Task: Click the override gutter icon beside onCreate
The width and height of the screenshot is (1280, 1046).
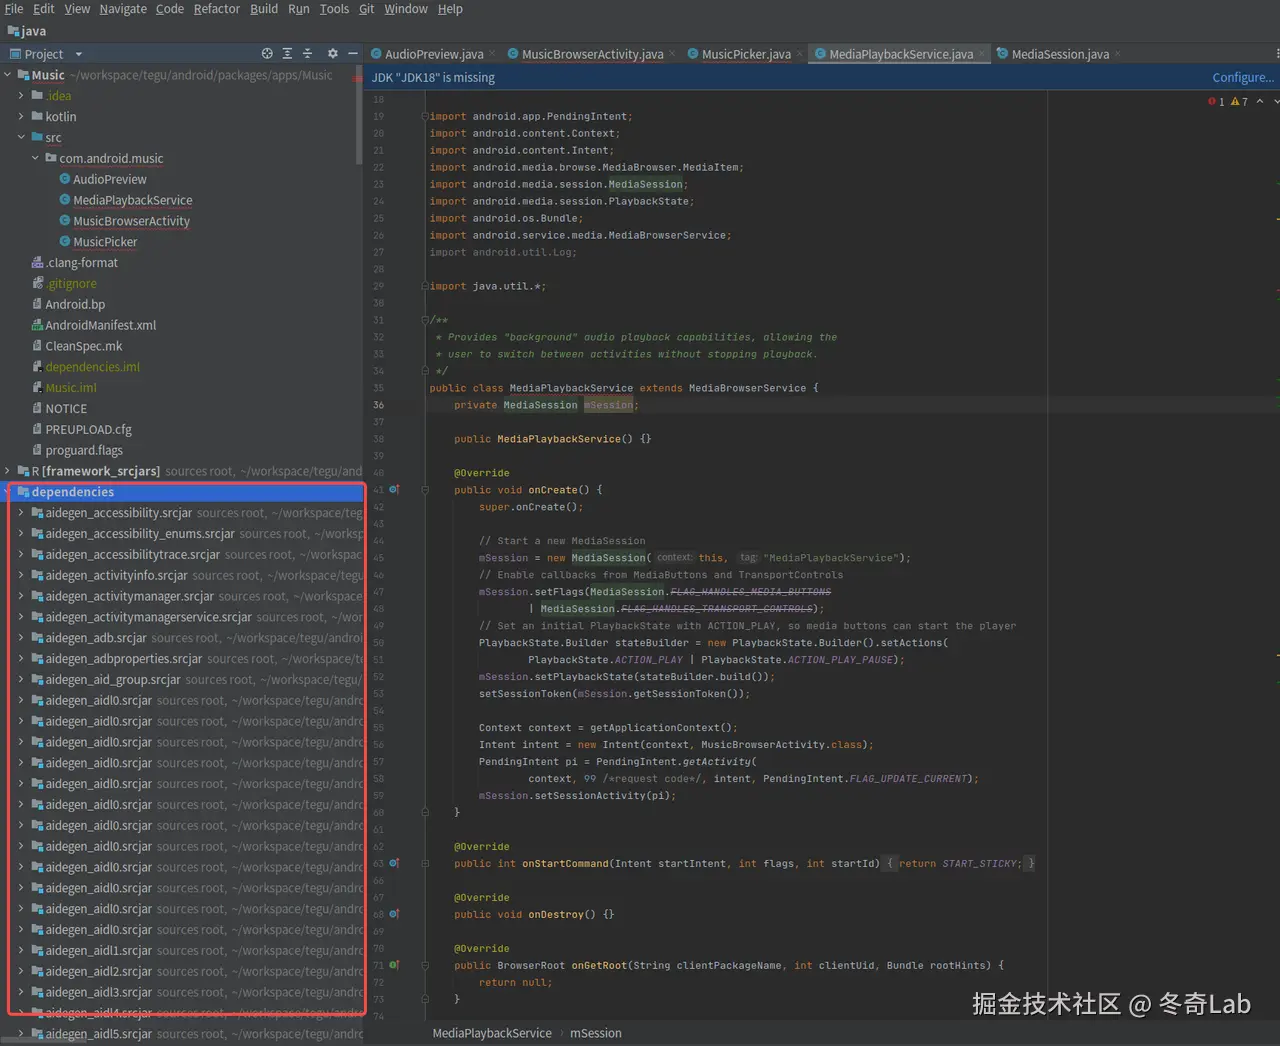Action: [x=393, y=489]
